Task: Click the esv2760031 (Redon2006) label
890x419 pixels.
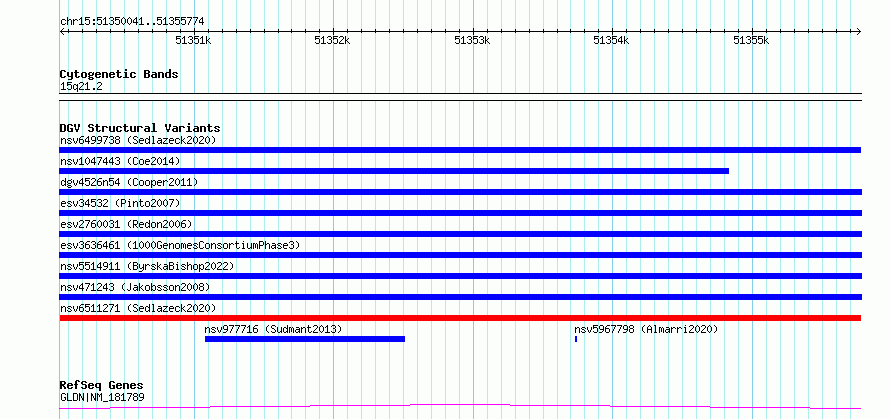Action: [x=126, y=224]
